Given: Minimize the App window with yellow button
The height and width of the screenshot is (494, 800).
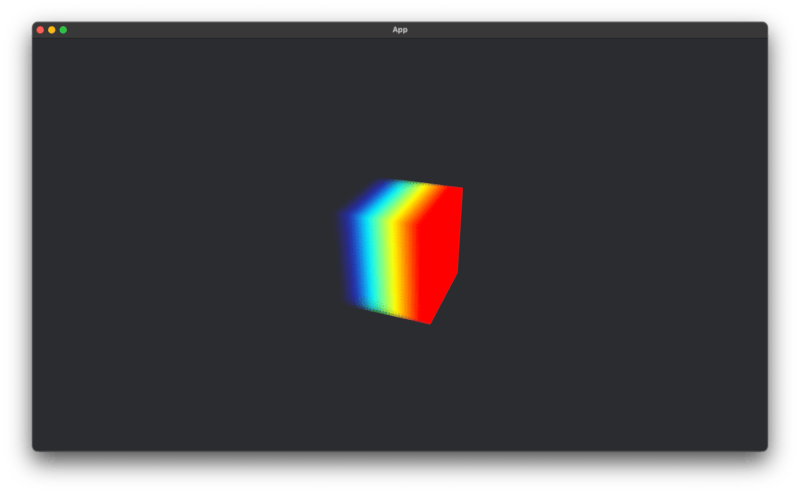Looking at the screenshot, I should coord(52,30).
